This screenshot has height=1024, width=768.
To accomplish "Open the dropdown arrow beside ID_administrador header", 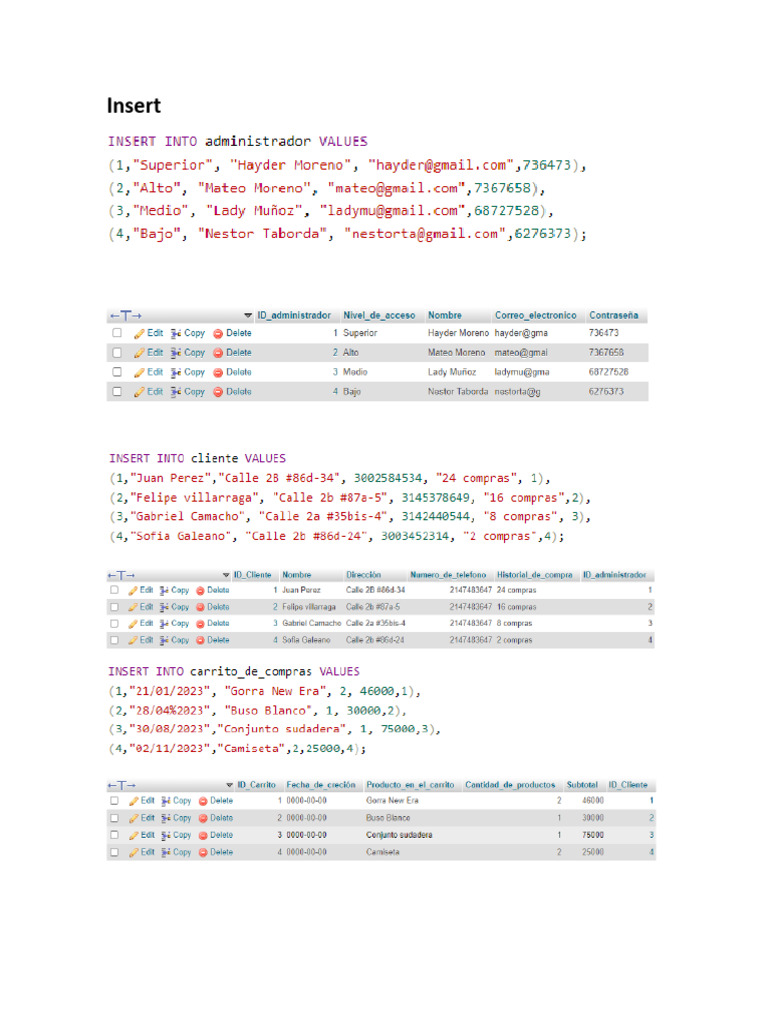I will pos(248,315).
